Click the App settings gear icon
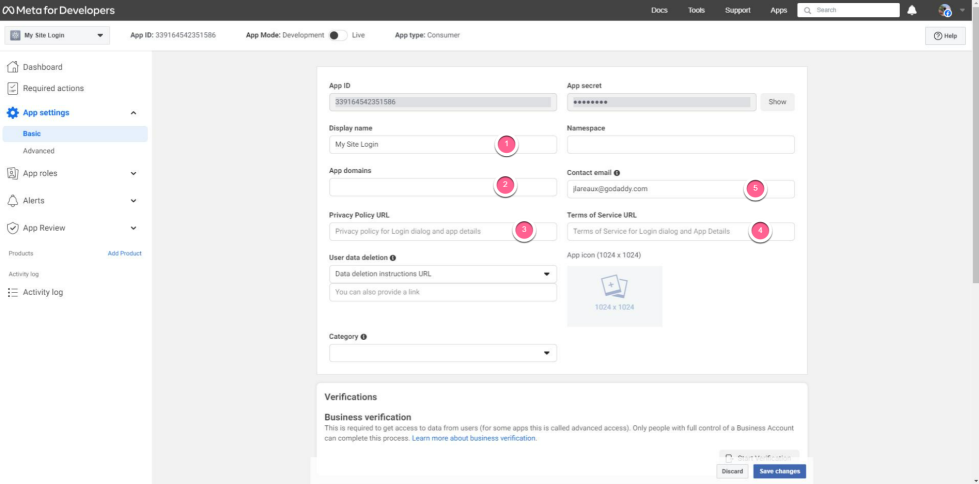 [12, 113]
